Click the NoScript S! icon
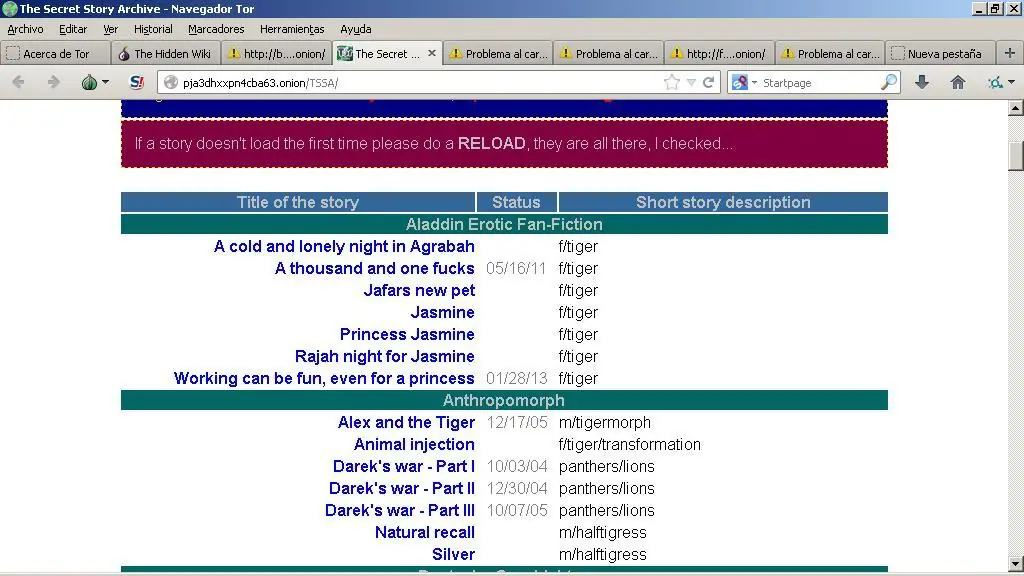Image resolution: width=1024 pixels, height=576 pixels. 136,82
